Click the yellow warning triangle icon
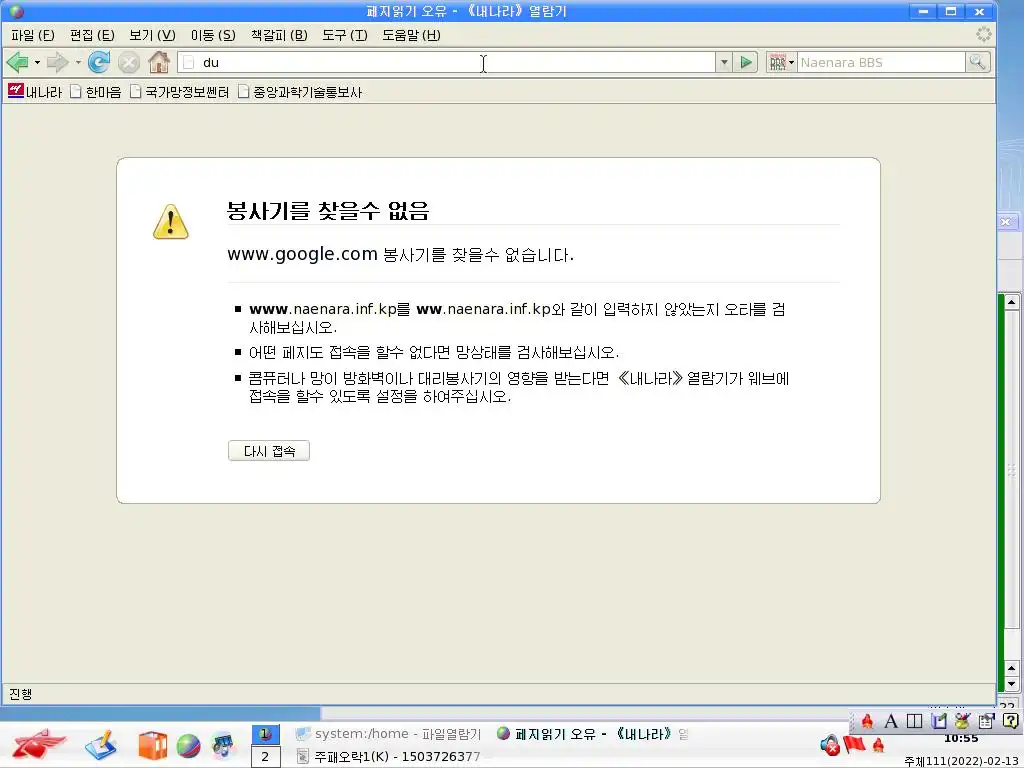Image resolution: width=1024 pixels, height=768 pixels. 170,221
